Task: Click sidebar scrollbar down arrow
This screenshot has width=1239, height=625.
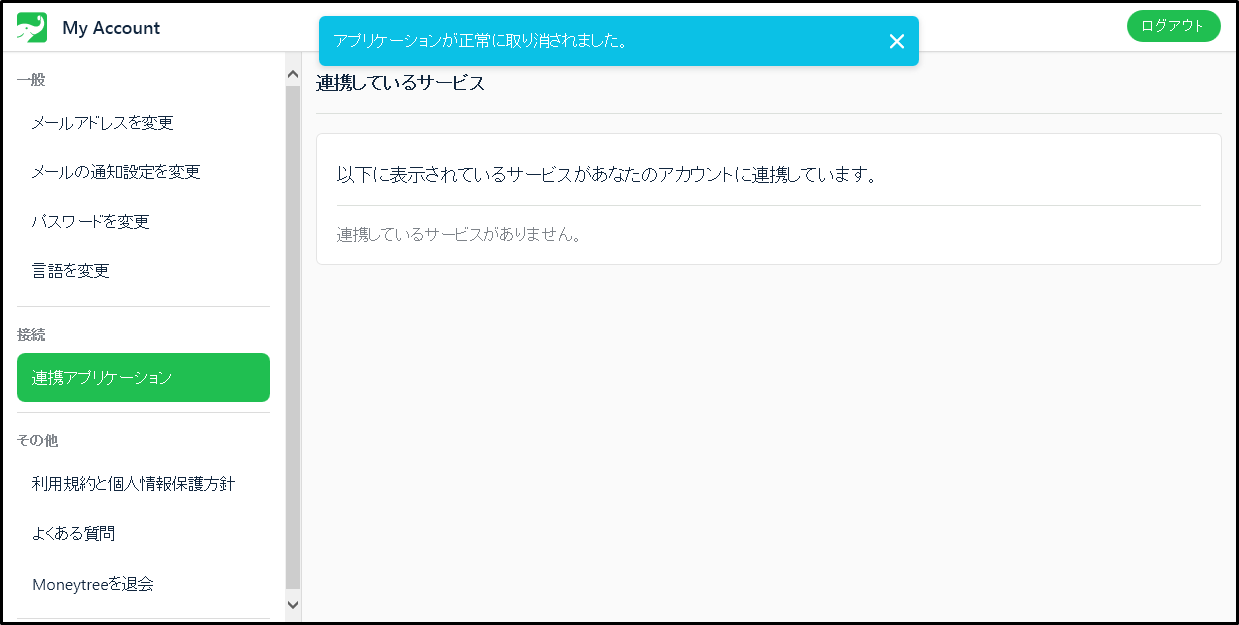Action: click(293, 604)
